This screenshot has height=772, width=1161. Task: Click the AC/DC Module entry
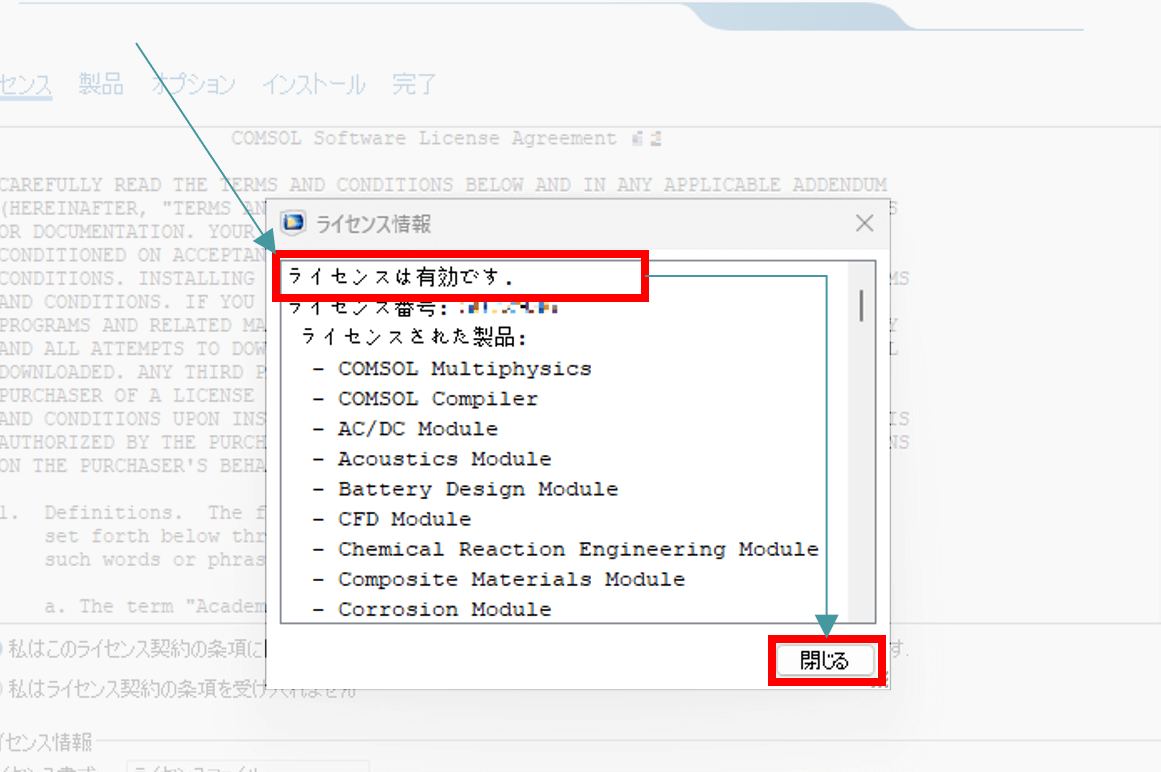[x=417, y=429]
